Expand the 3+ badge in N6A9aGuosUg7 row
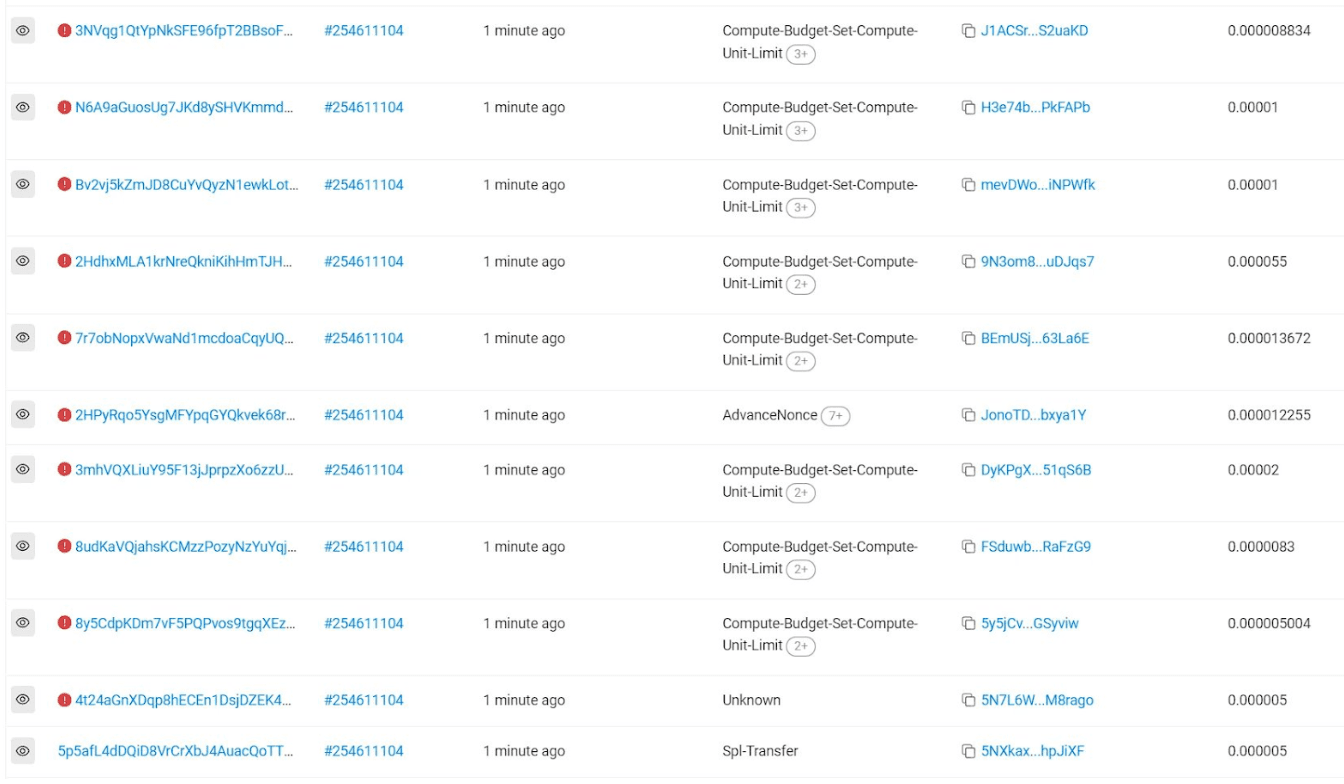The image size is (1344, 784). coord(800,131)
